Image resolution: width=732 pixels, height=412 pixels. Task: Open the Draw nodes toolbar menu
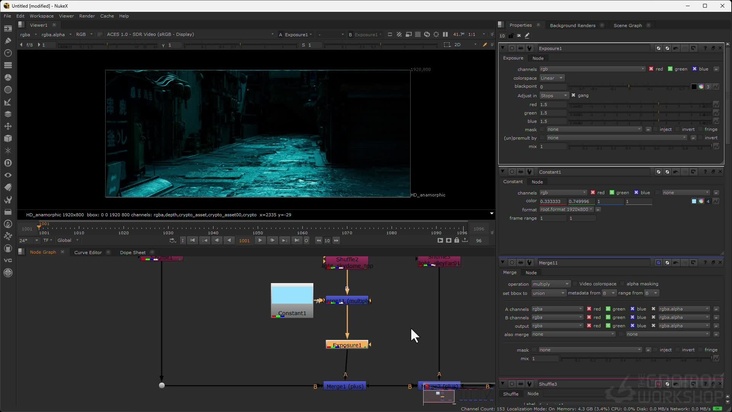(x=8, y=41)
